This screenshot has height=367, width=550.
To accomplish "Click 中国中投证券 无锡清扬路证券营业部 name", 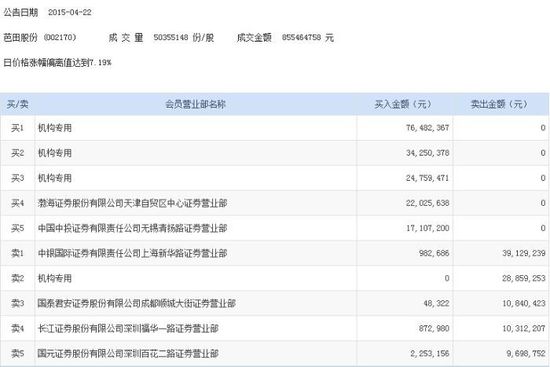I will (133, 228).
